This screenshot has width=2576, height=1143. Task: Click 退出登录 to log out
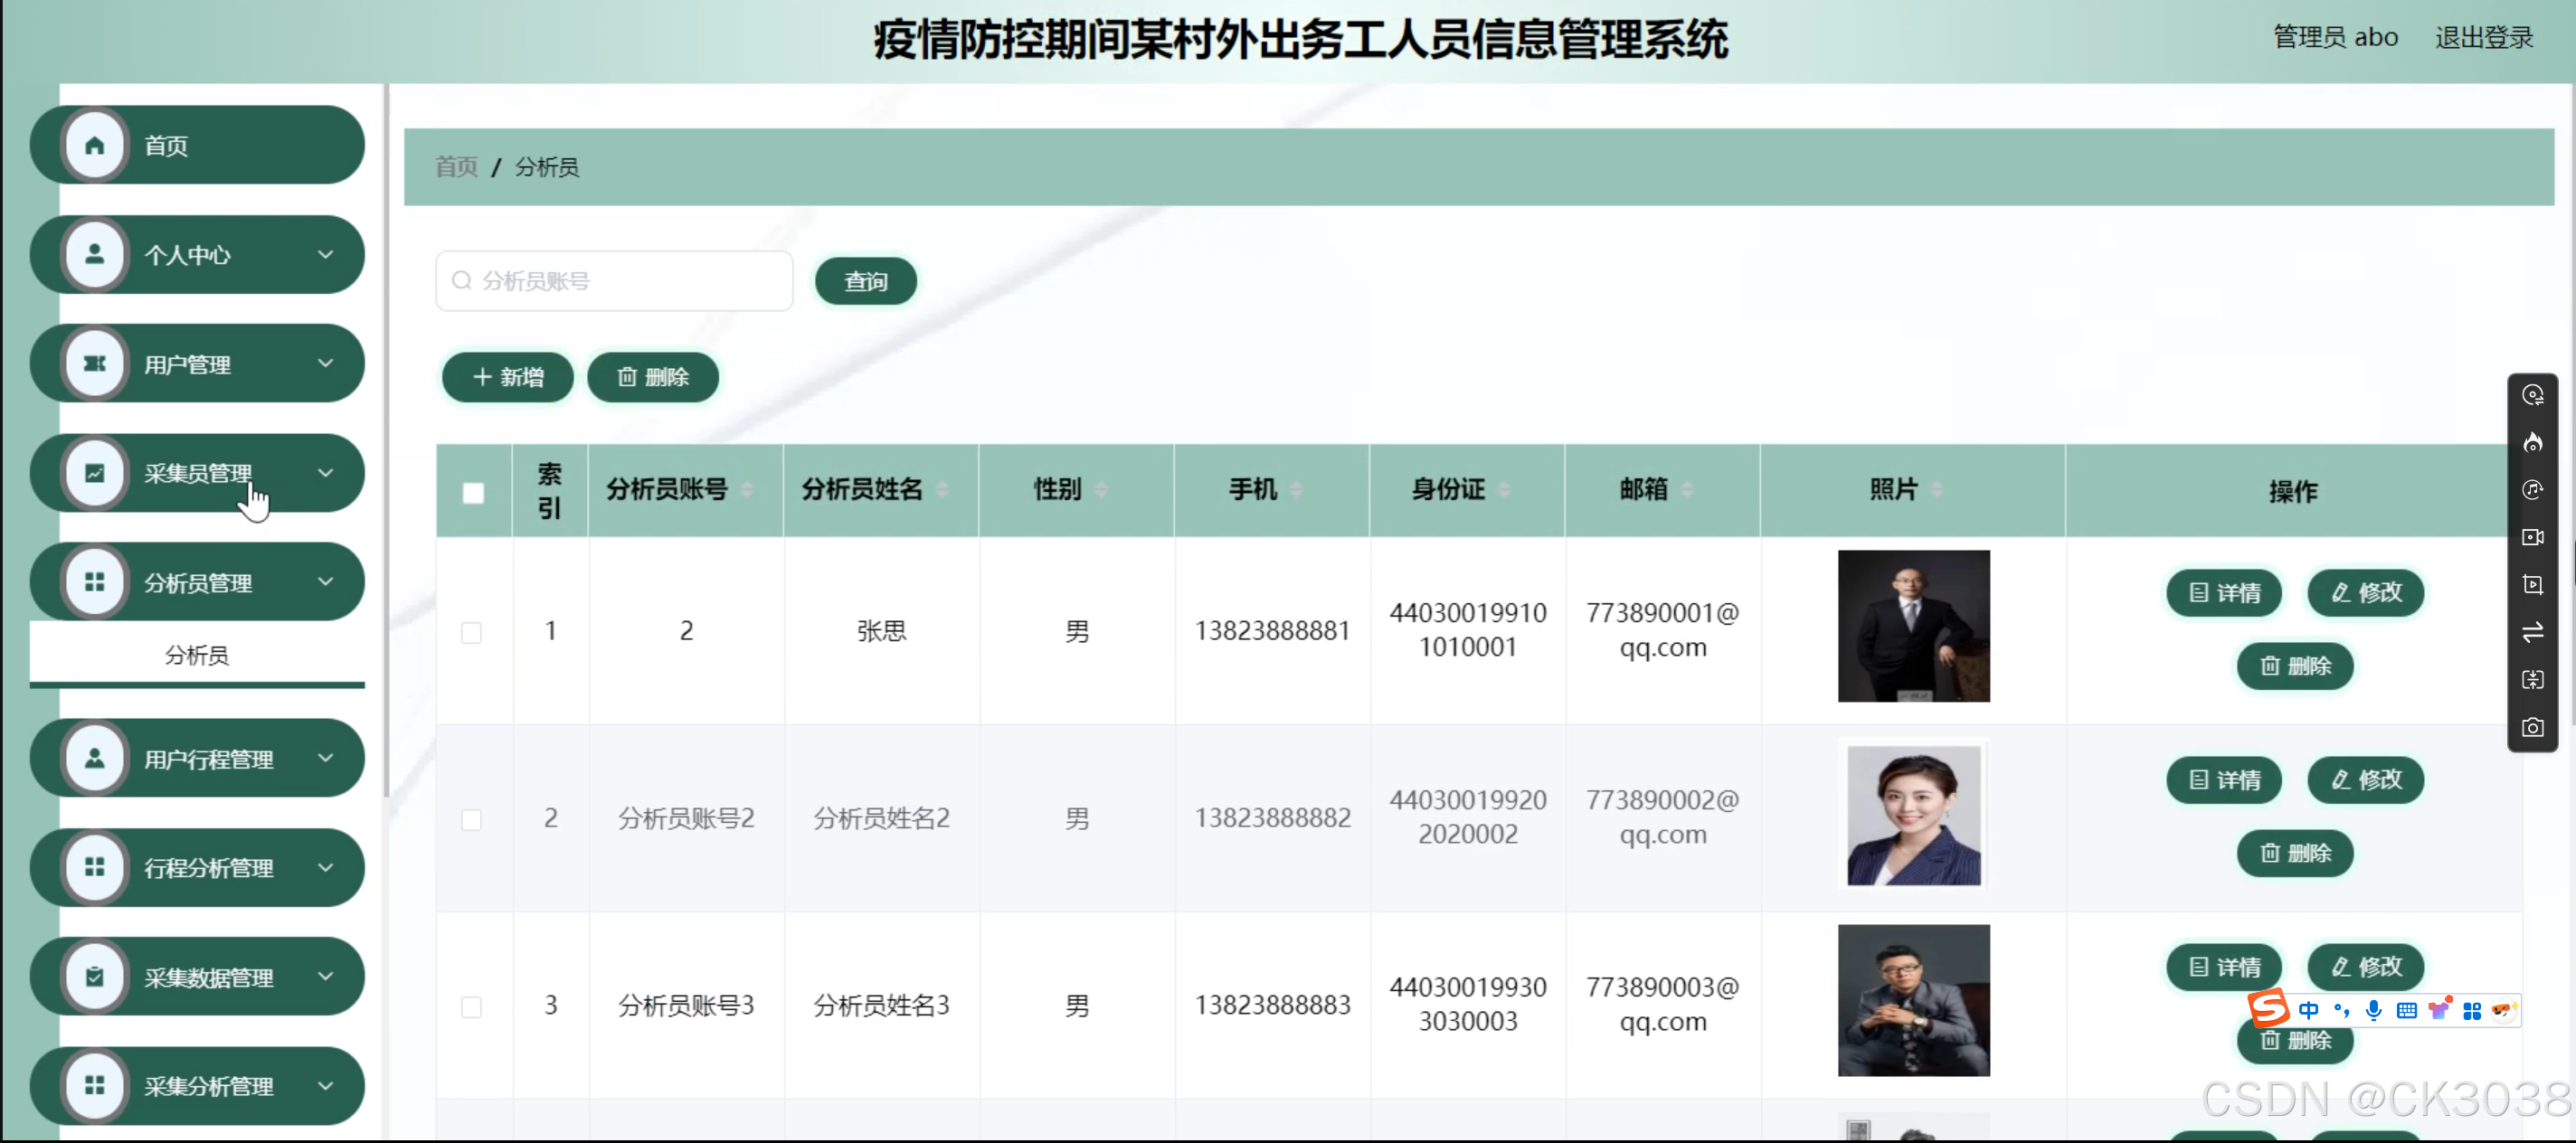point(2483,38)
